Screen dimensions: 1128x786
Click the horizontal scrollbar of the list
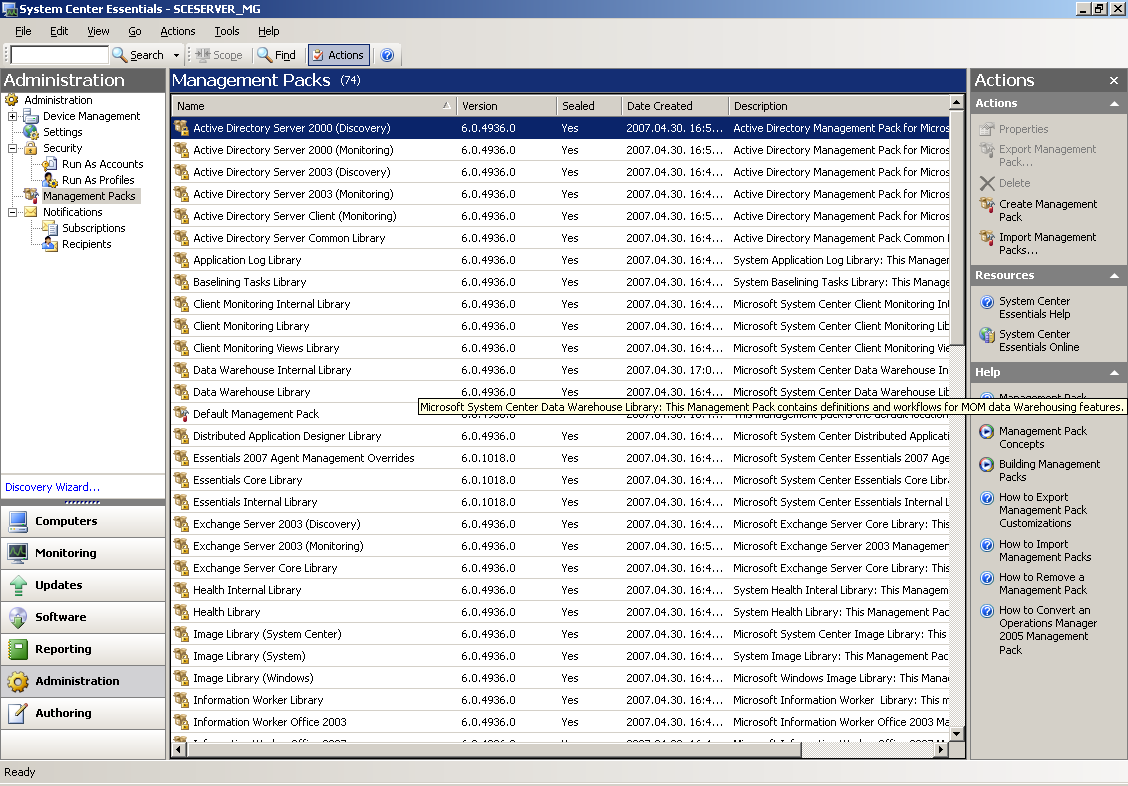(493, 749)
